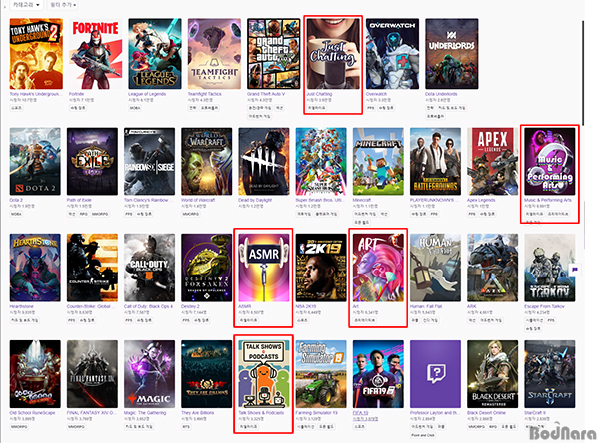Open the Path of Exile cover
Viewport: 600px width, 443px height.
(92, 161)
